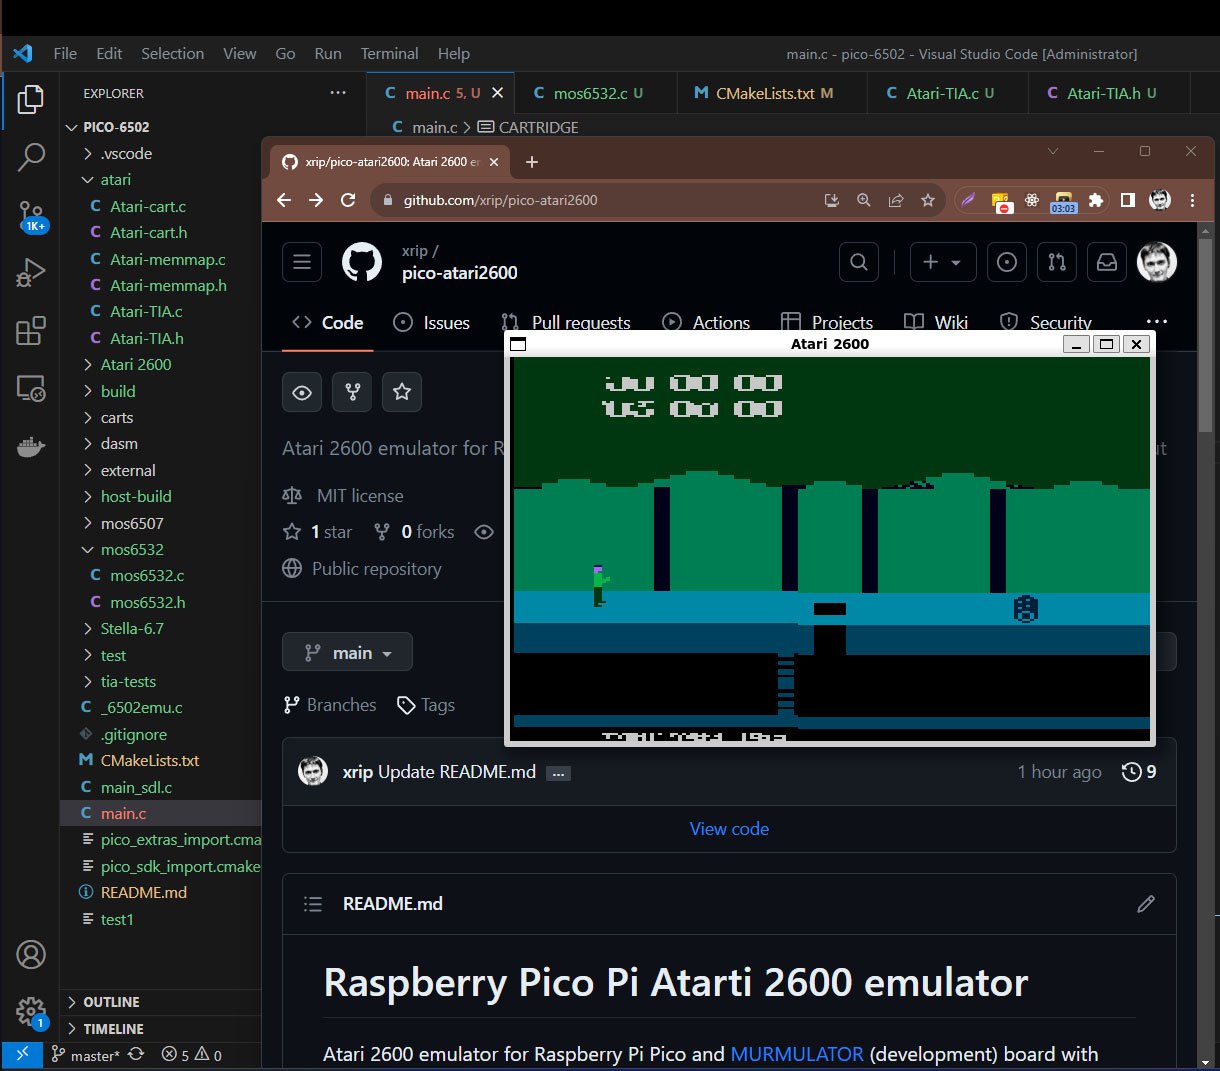Open more repository tabs ellipsis
Image resolution: width=1220 pixels, height=1071 pixels.
(x=1157, y=322)
